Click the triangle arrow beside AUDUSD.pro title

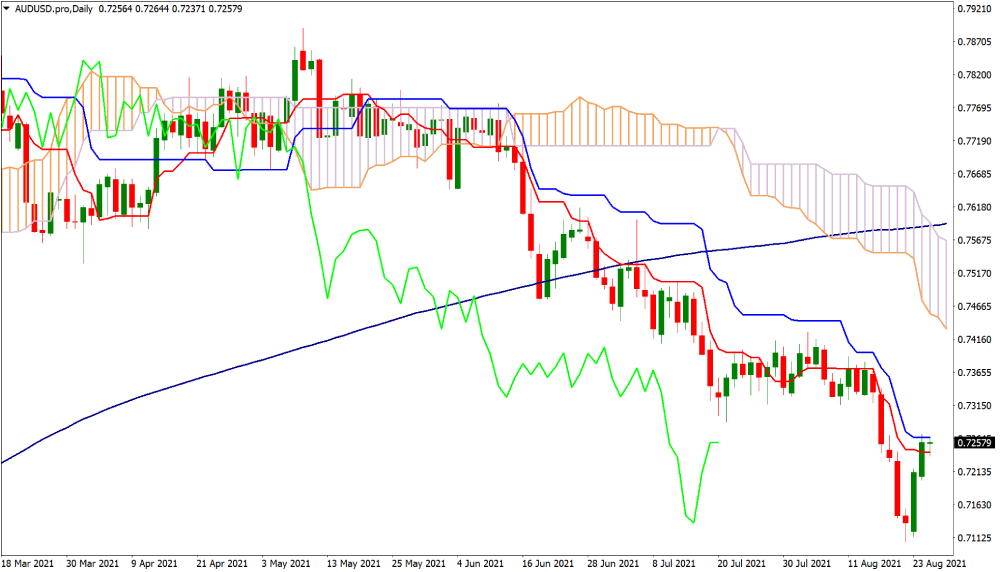pyautogui.click(x=7, y=9)
